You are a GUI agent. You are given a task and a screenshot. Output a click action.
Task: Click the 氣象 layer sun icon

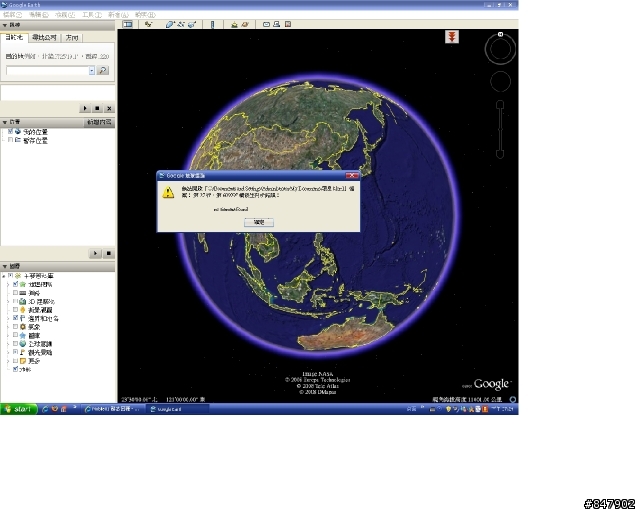click(23, 327)
